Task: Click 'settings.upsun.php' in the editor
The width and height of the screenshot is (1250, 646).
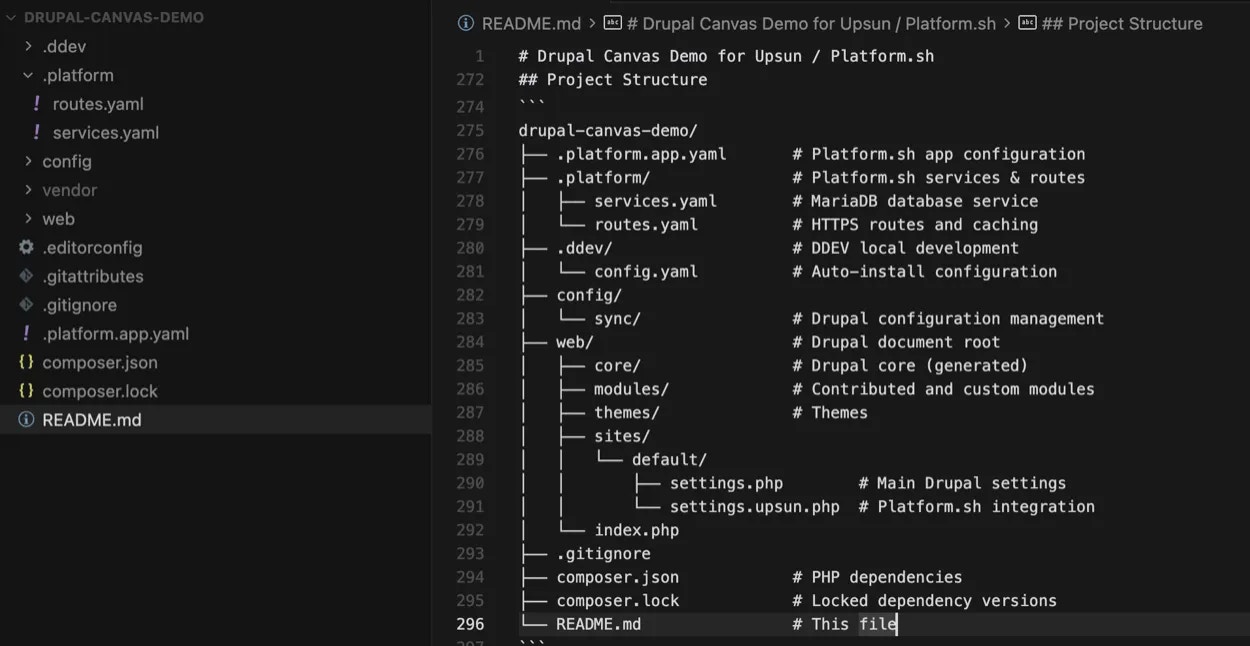Action: [x=755, y=507]
